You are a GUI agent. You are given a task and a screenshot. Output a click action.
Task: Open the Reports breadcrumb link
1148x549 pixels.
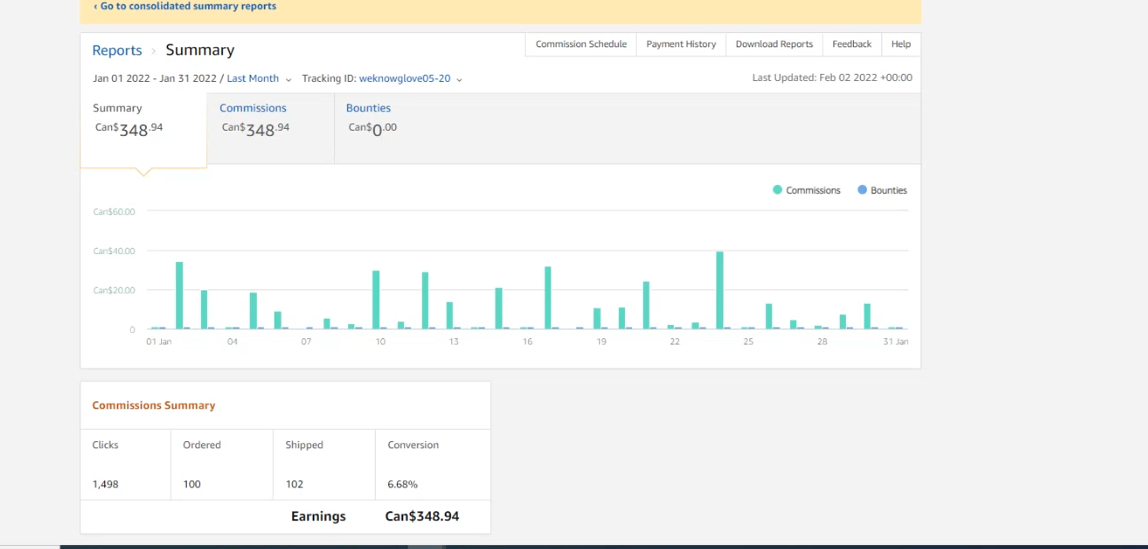(x=117, y=51)
